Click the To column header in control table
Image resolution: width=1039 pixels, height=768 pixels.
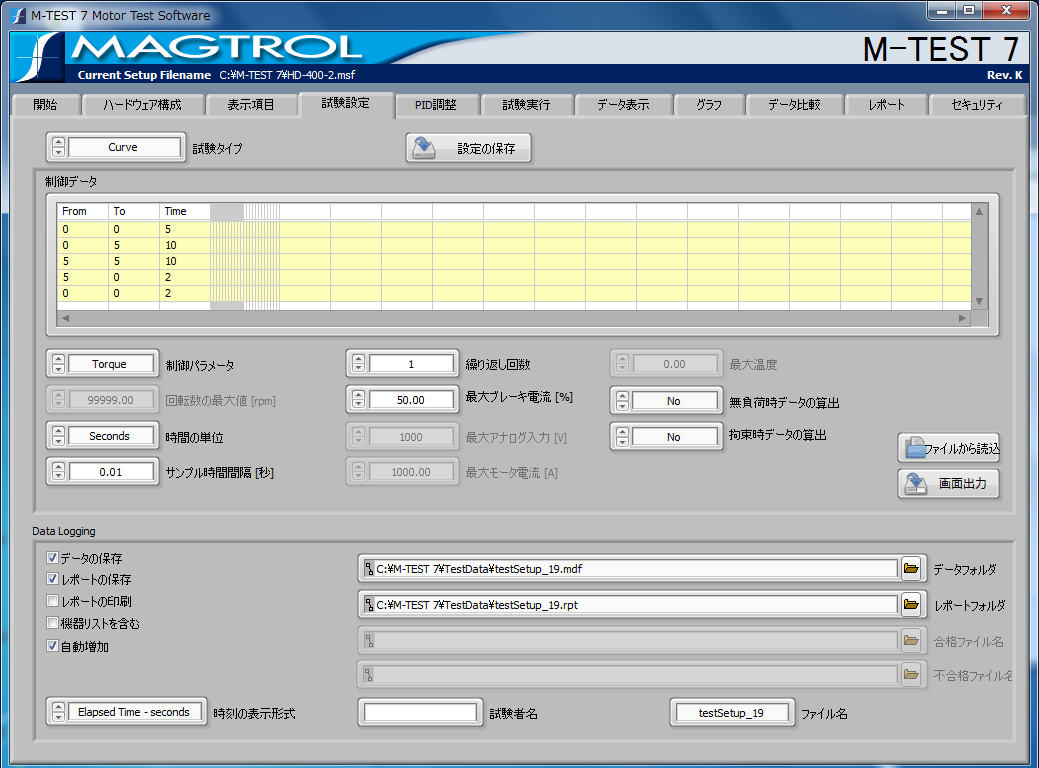(134, 211)
